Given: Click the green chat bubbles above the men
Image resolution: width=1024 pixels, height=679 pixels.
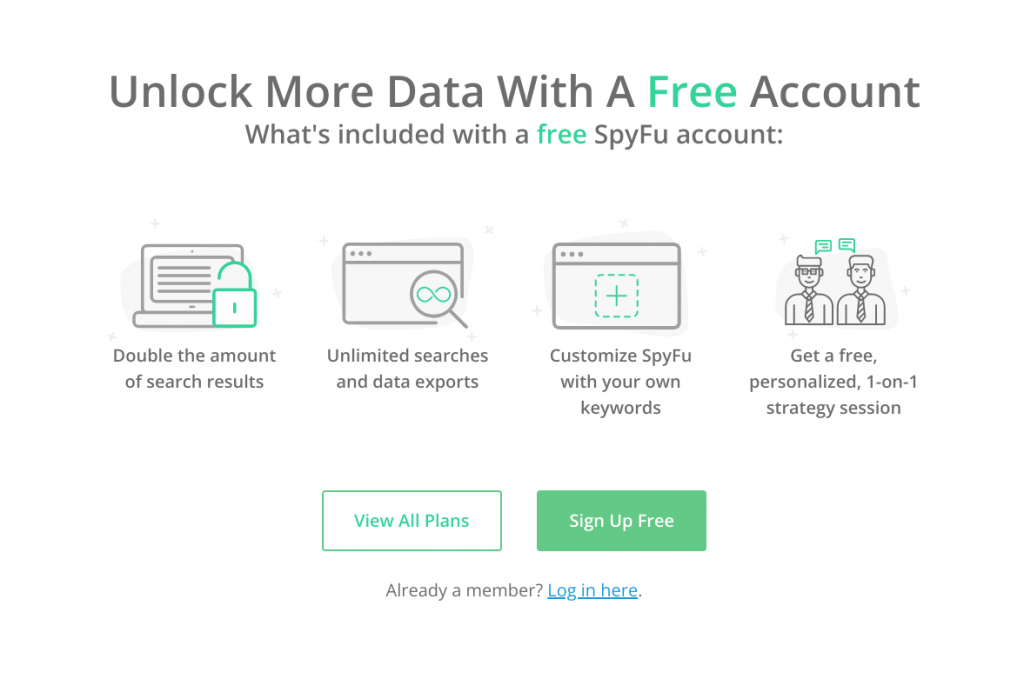Looking at the screenshot, I should coord(835,245).
